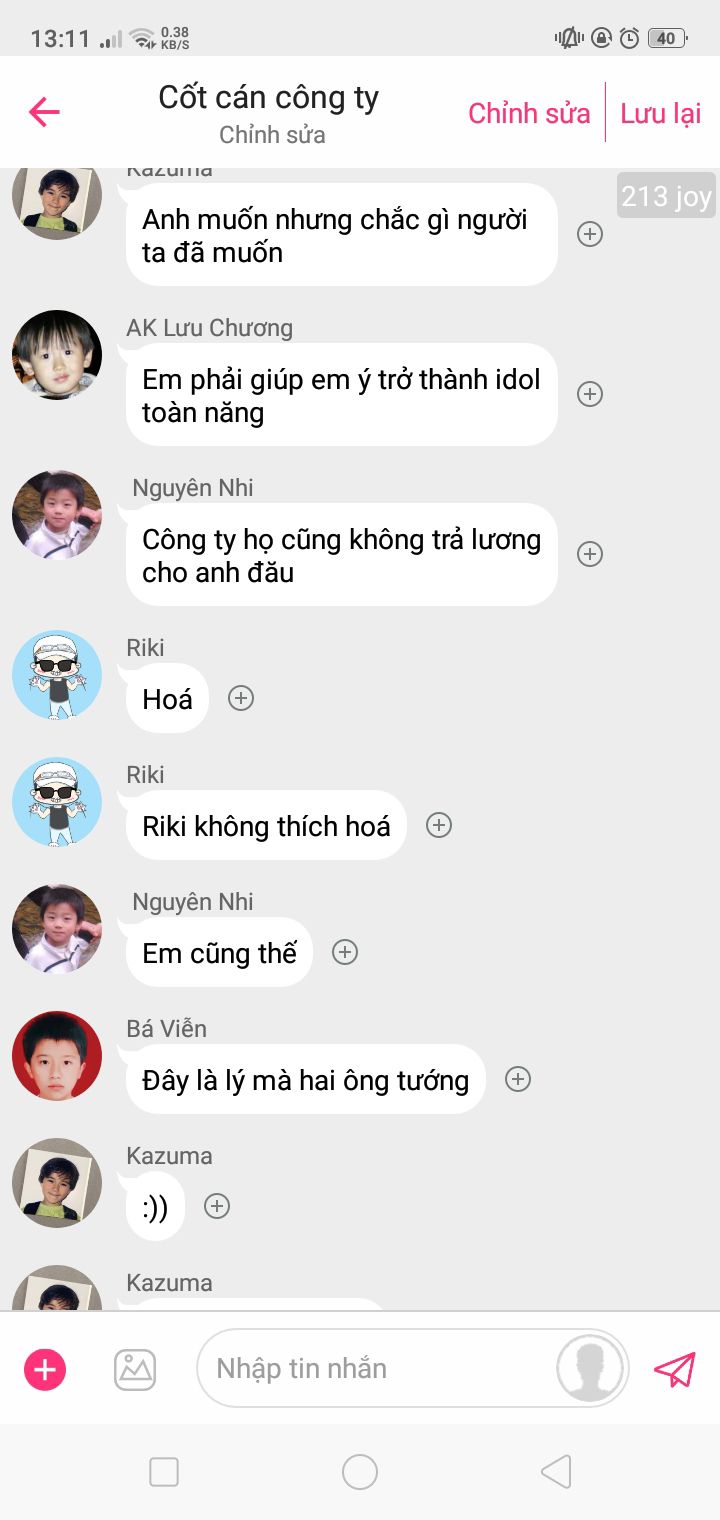Tap the Android home circle button
Image resolution: width=720 pixels, height=1520 pixels.
pyautogui.click(x=360, y=1472)
